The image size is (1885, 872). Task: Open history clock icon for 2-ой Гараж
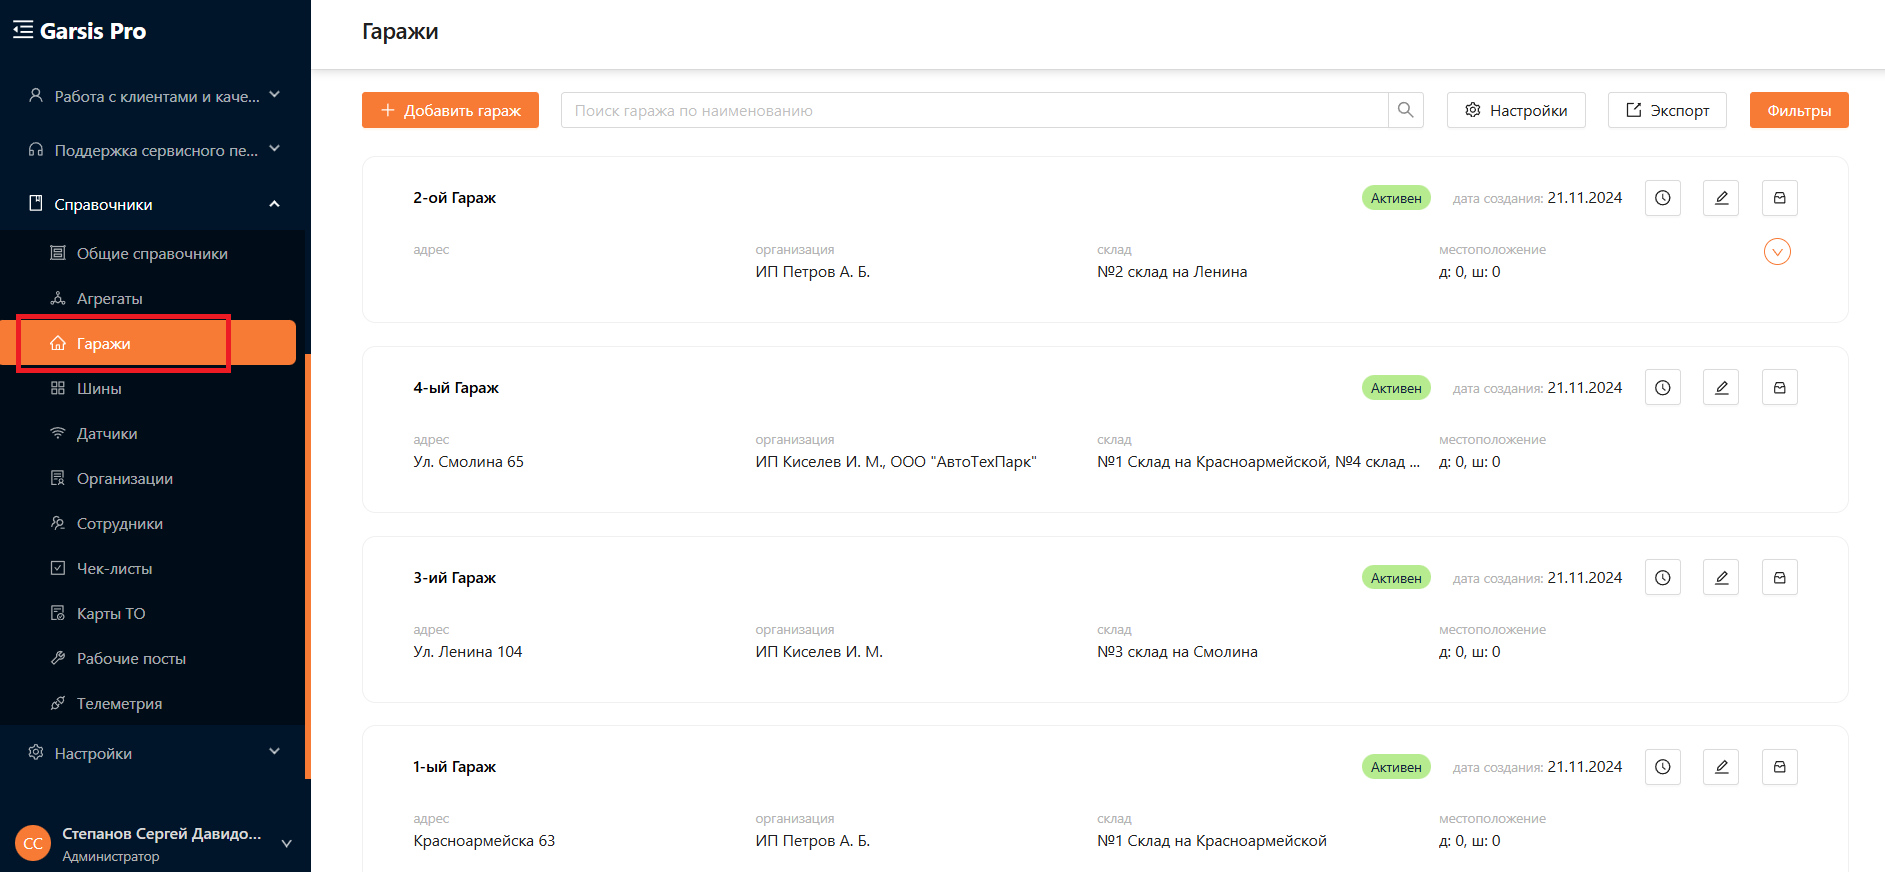pyautogui.click(x=1663, y=198)
